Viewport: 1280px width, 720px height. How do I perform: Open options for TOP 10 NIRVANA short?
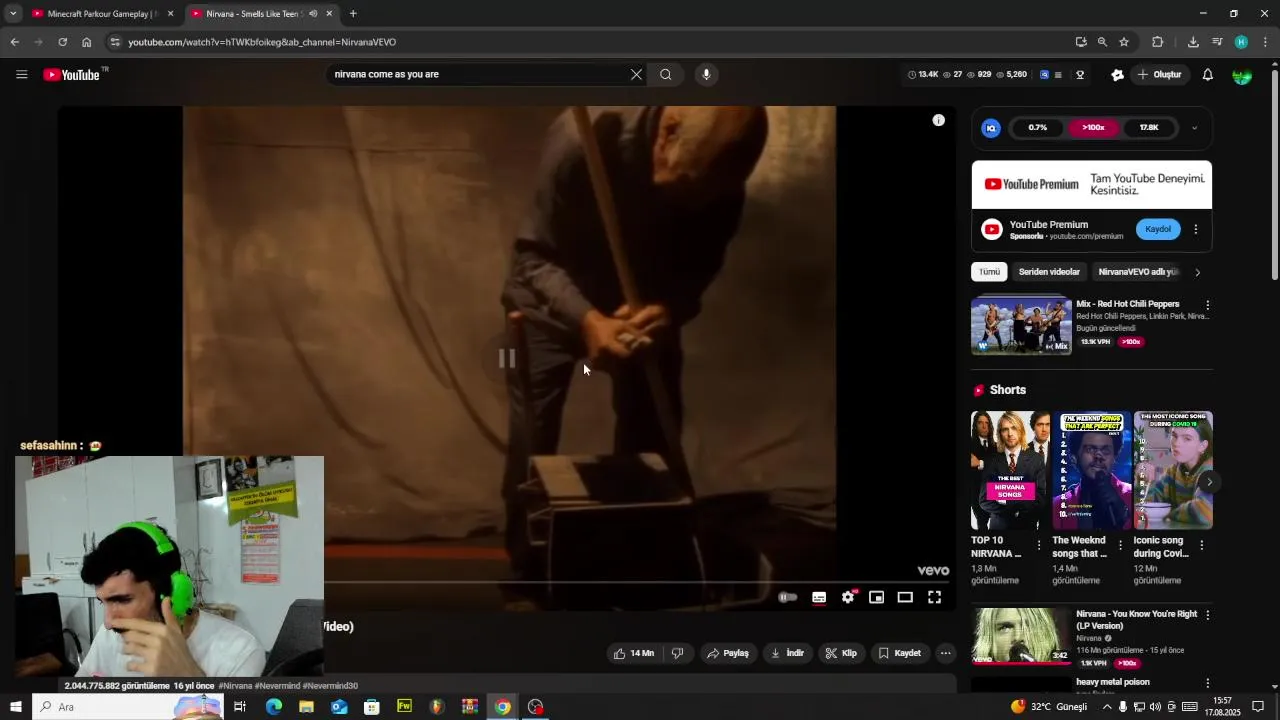pyautogui.click(x=1039, y=546)
